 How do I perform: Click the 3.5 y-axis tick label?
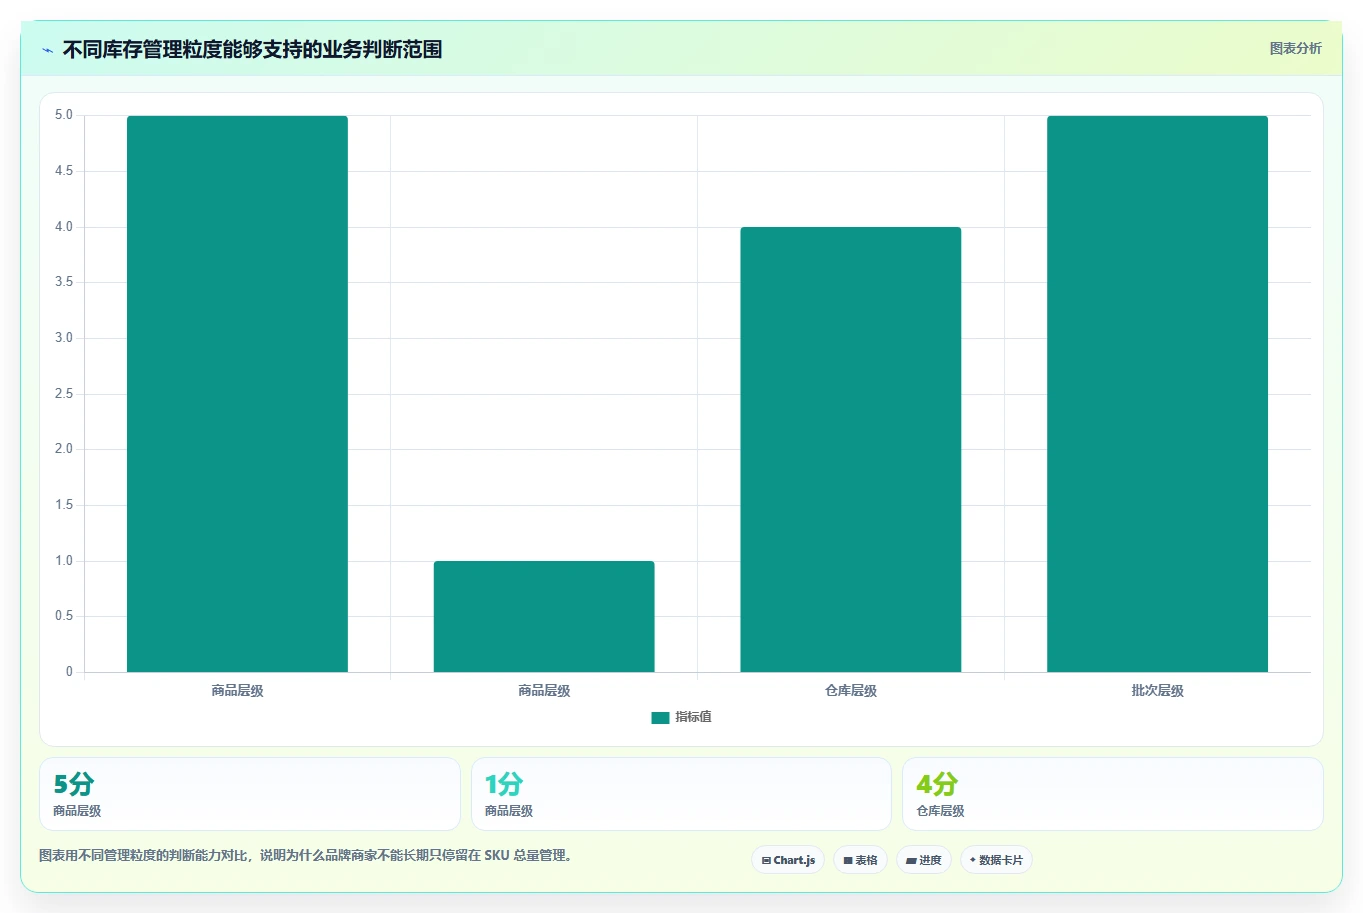[64, 282]
